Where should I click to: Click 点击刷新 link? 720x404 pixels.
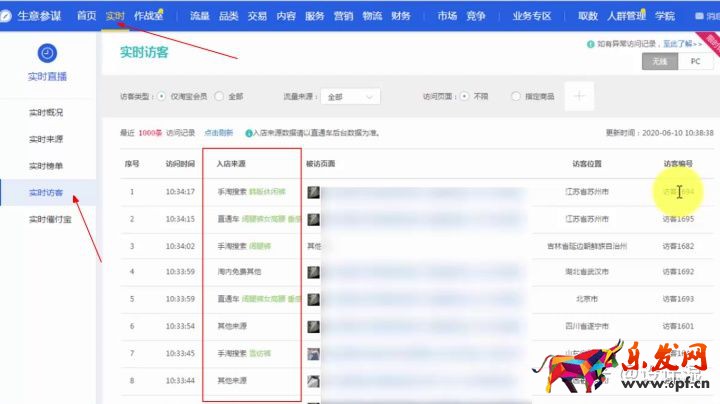tap(218, 132)
